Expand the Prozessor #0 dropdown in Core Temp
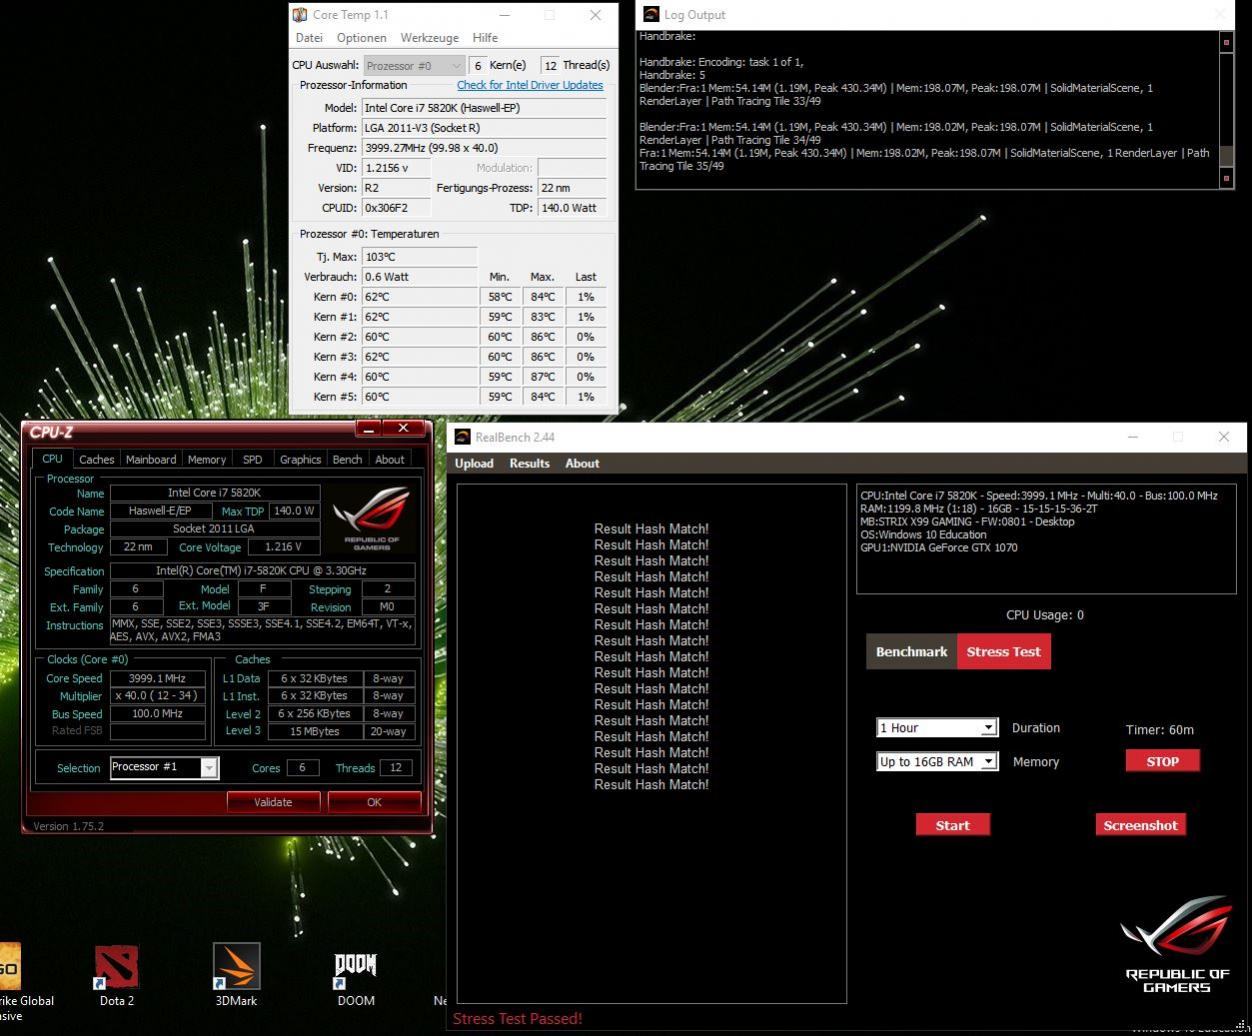 pyautogui.click(x=413, y=65)
